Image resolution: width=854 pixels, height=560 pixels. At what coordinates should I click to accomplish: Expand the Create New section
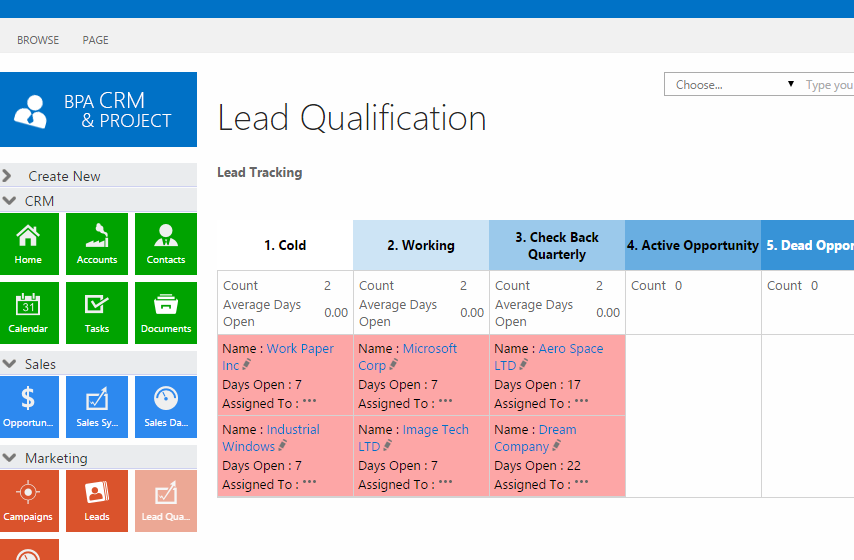click(98, 176)
